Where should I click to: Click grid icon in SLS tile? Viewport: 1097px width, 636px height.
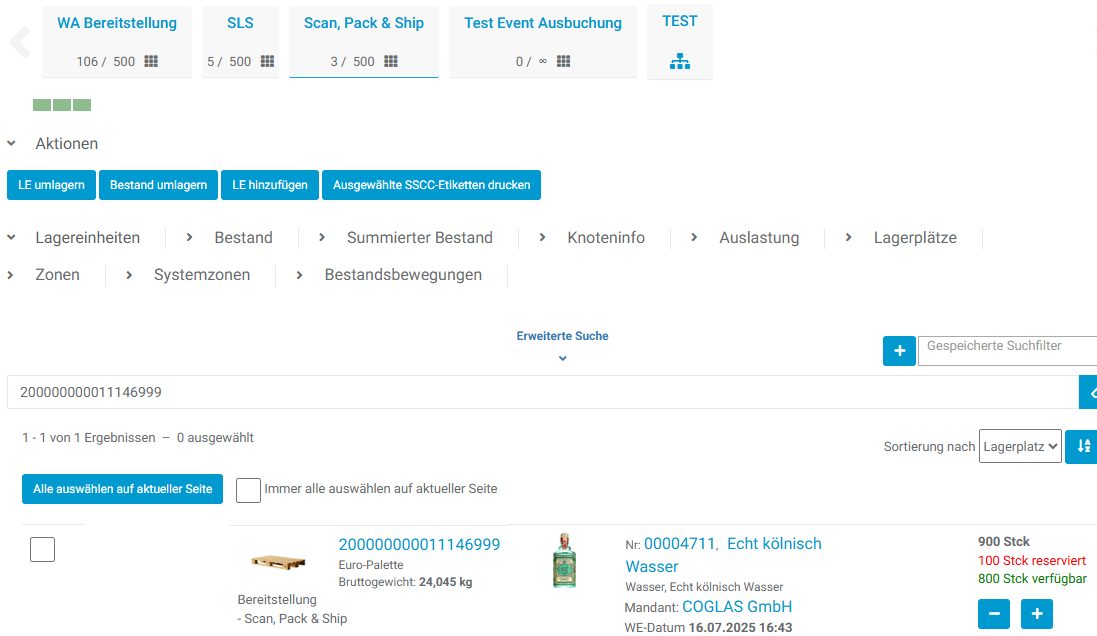(267, 62)
